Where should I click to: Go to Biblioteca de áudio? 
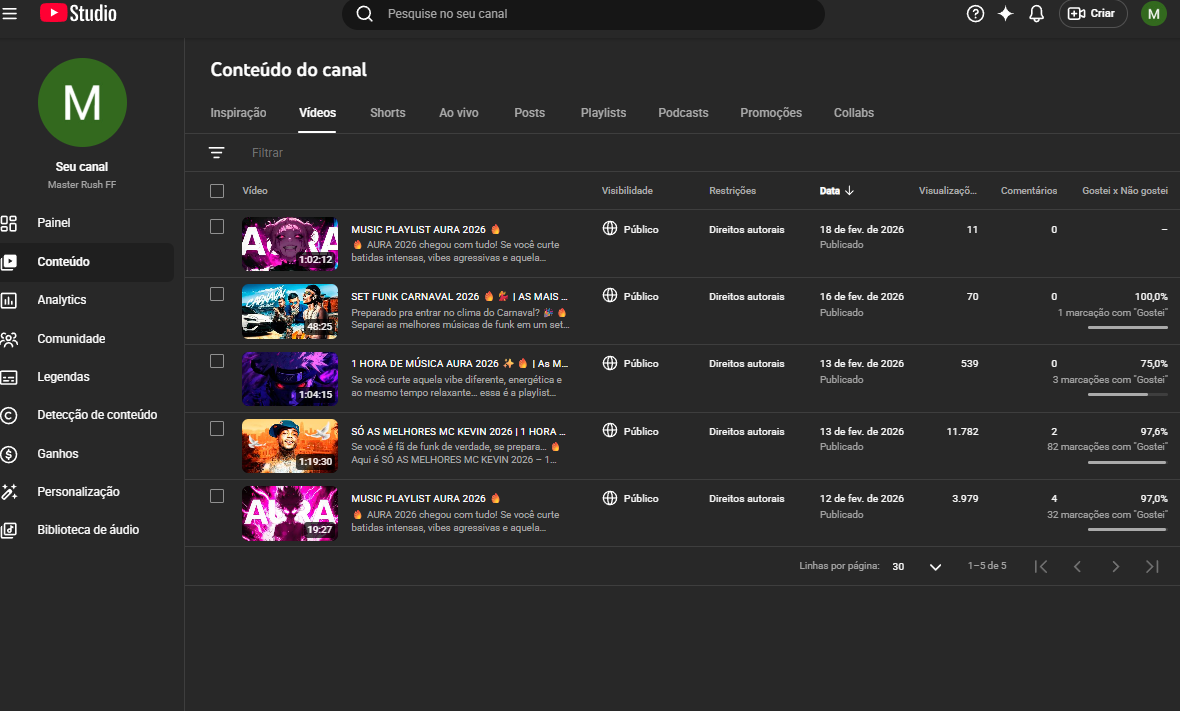coord(87,530)
